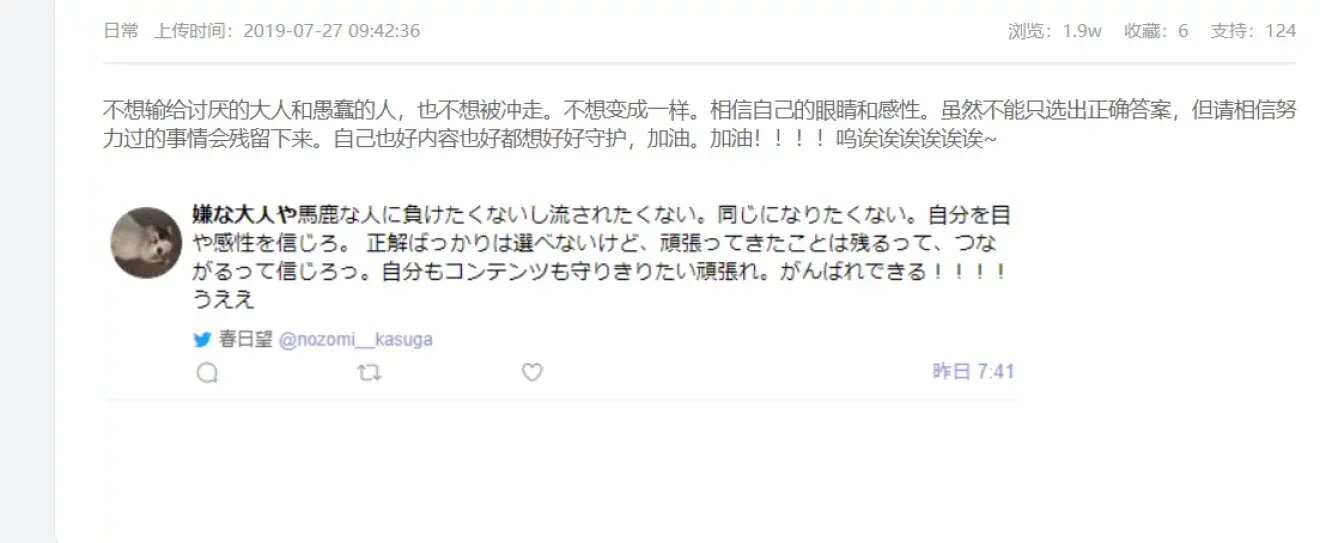1320x543 pixels.
Task: Click the 春日望 display name
Action: (246, 340)
